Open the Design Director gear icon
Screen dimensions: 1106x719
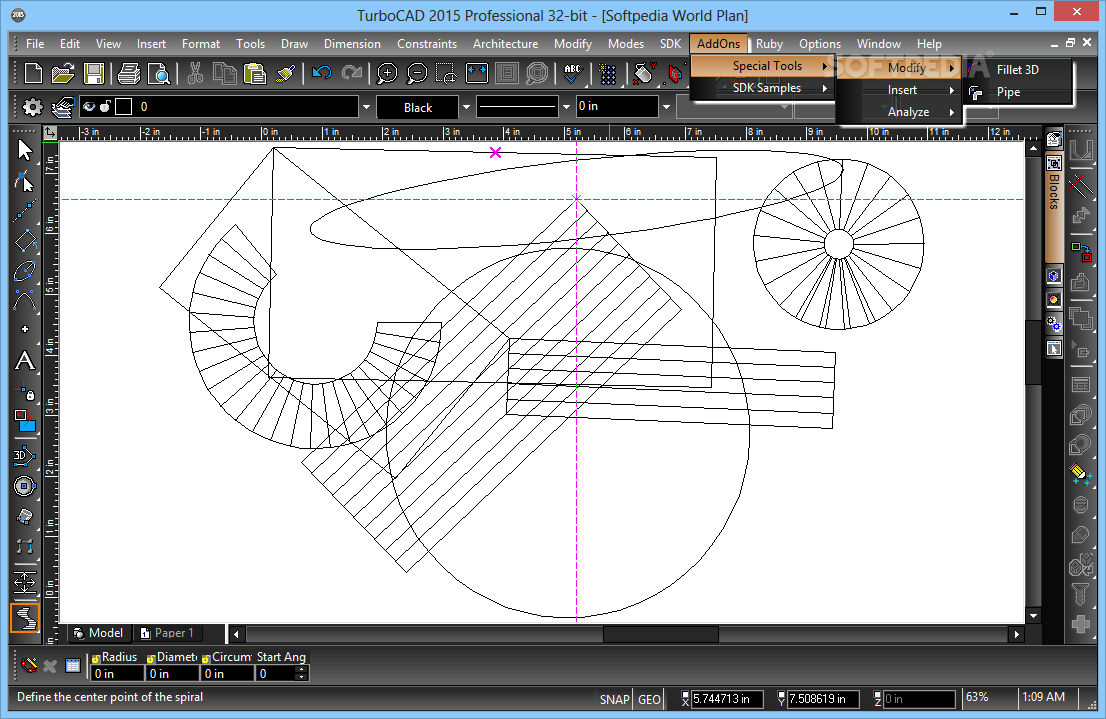[32, 107]
